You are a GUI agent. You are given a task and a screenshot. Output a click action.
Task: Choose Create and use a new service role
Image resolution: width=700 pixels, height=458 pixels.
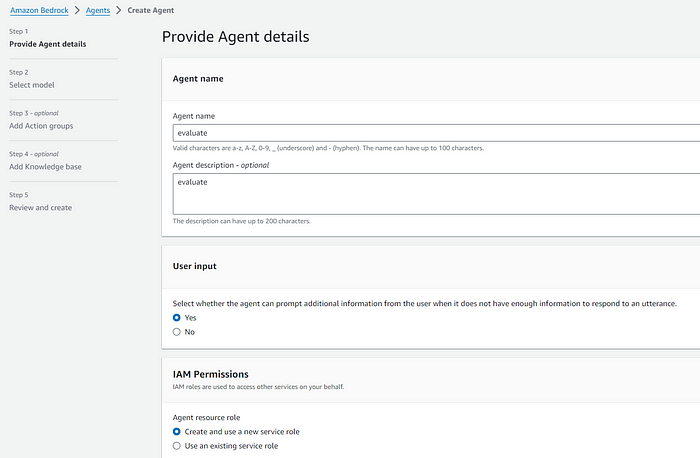coord(177,432)
